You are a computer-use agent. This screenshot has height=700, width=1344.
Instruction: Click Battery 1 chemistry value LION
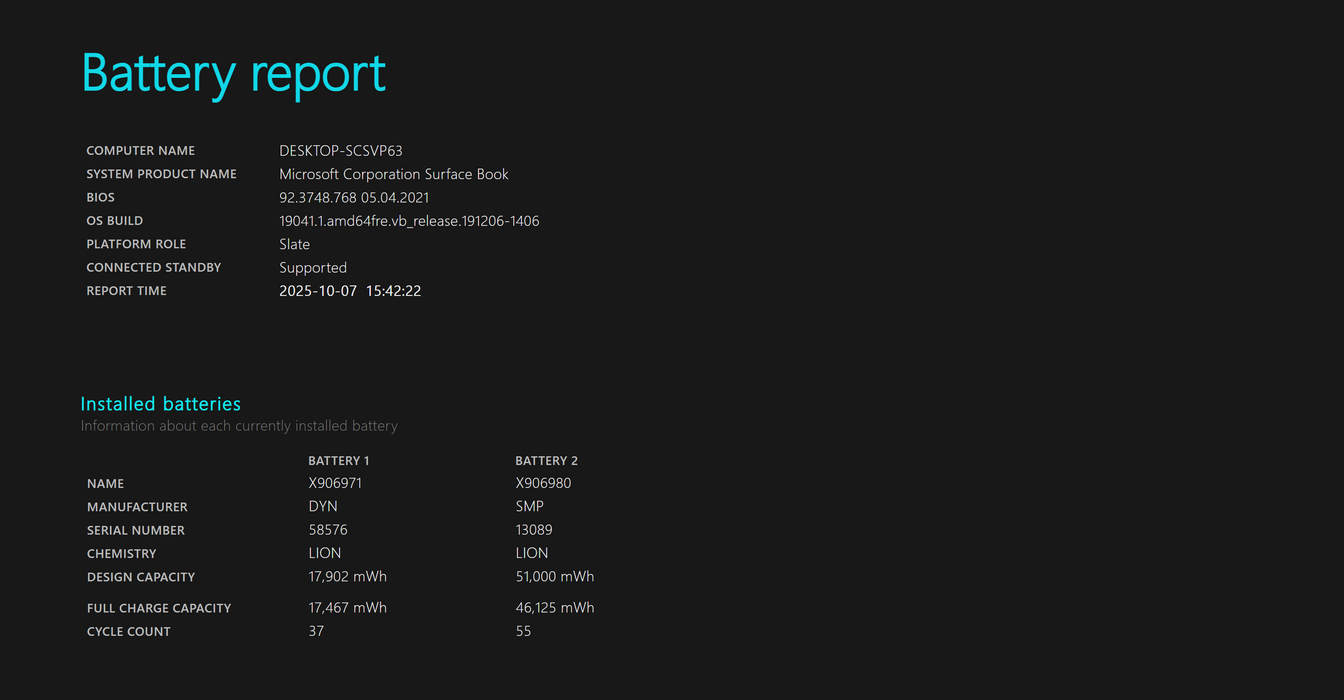[x=325, y=553]
